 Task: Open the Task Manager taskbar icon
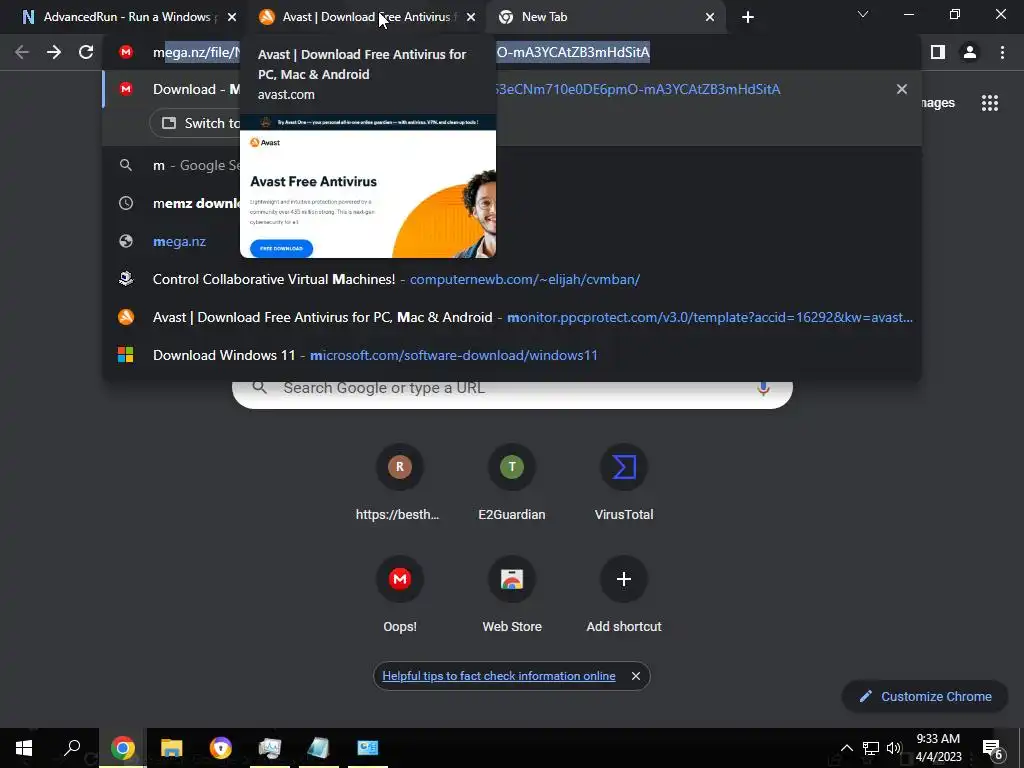pos(269,747)
